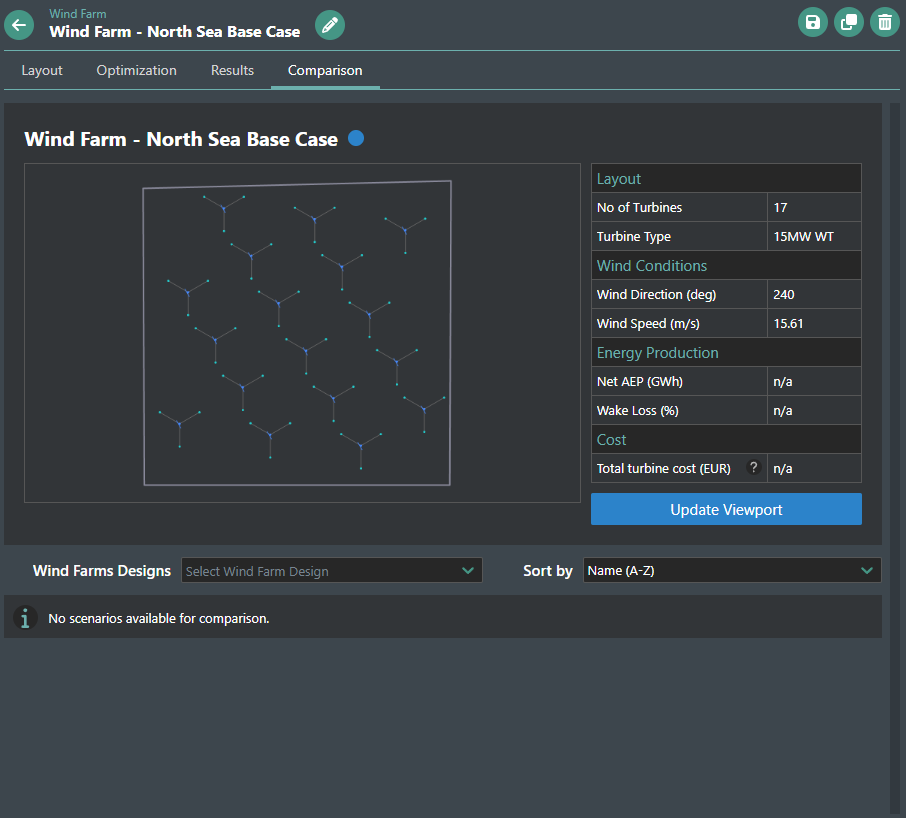Select the Comparison tab
Viewport: 906px width, 818px height.
tap(325, 70)
